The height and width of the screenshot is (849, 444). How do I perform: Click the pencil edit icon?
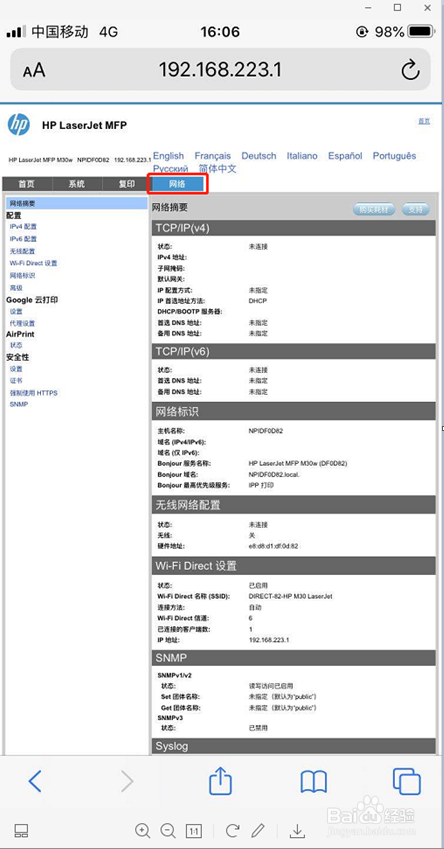258,830
